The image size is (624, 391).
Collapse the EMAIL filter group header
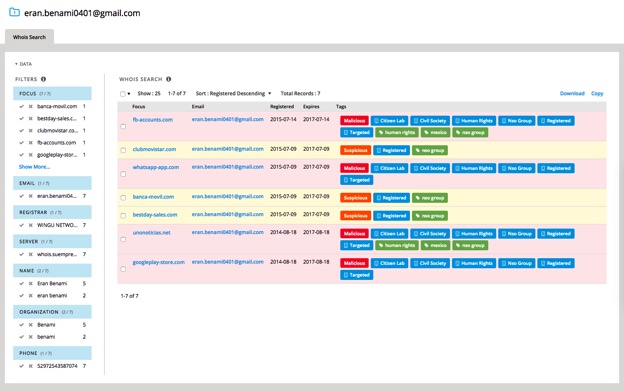pyautogui.click(x=52, y=183)
